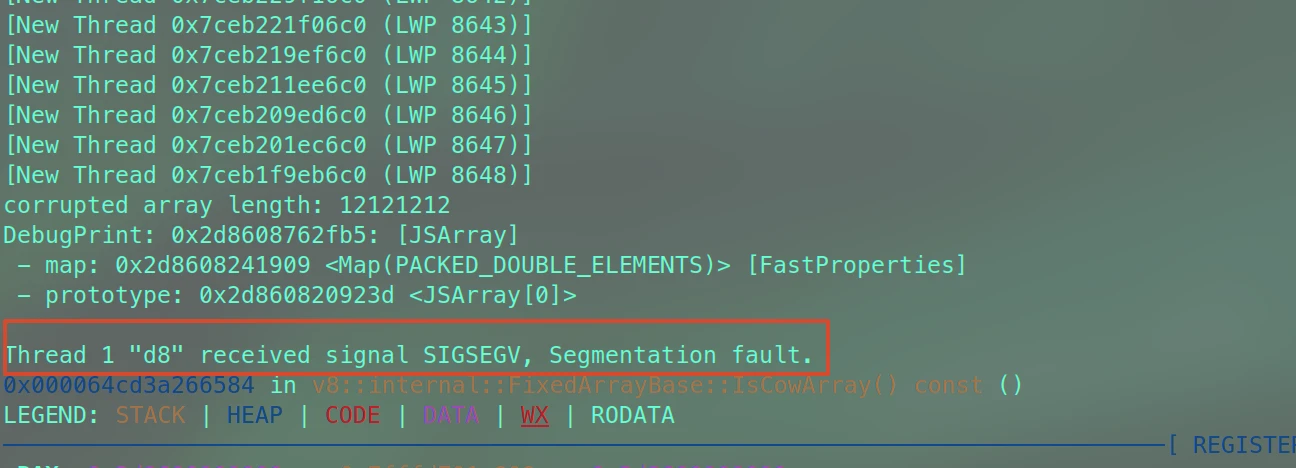The height and width of the screenshot is (468, 1296).
Task: Click the SIGSEGV Segmentation fault line
Action: click(x=409, y=355)
